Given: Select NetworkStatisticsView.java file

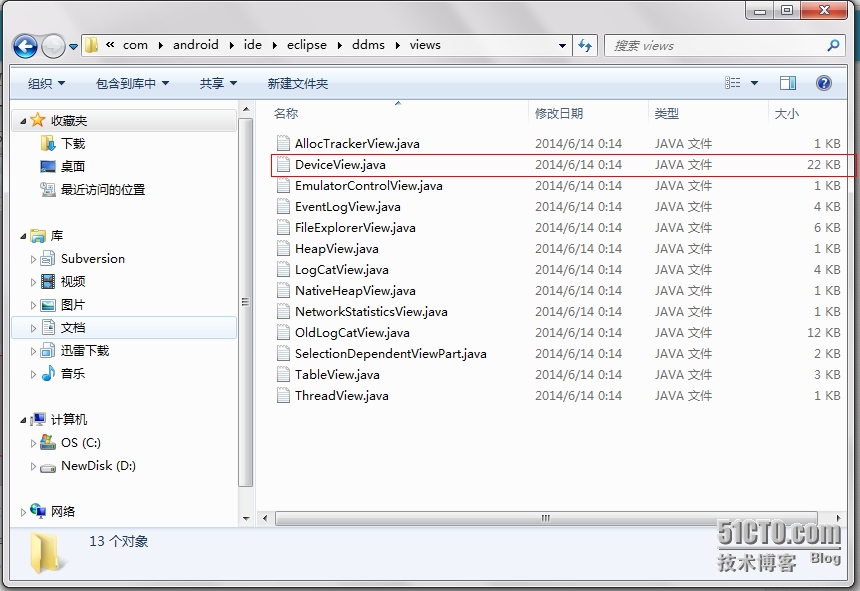Looking at the screenshot, I should (x=371, y=312).
